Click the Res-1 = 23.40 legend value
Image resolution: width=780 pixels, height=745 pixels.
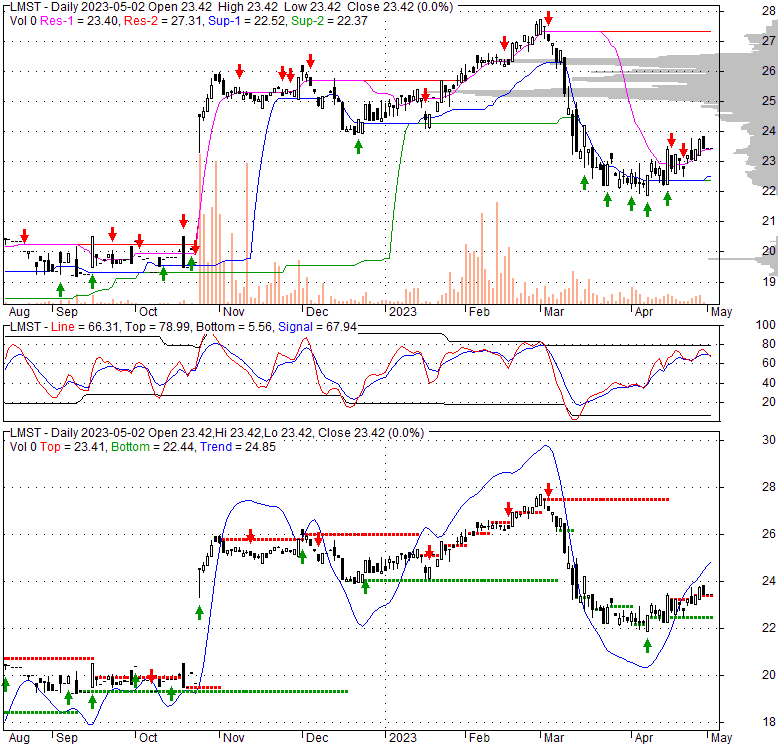click(x=80, y=21)
